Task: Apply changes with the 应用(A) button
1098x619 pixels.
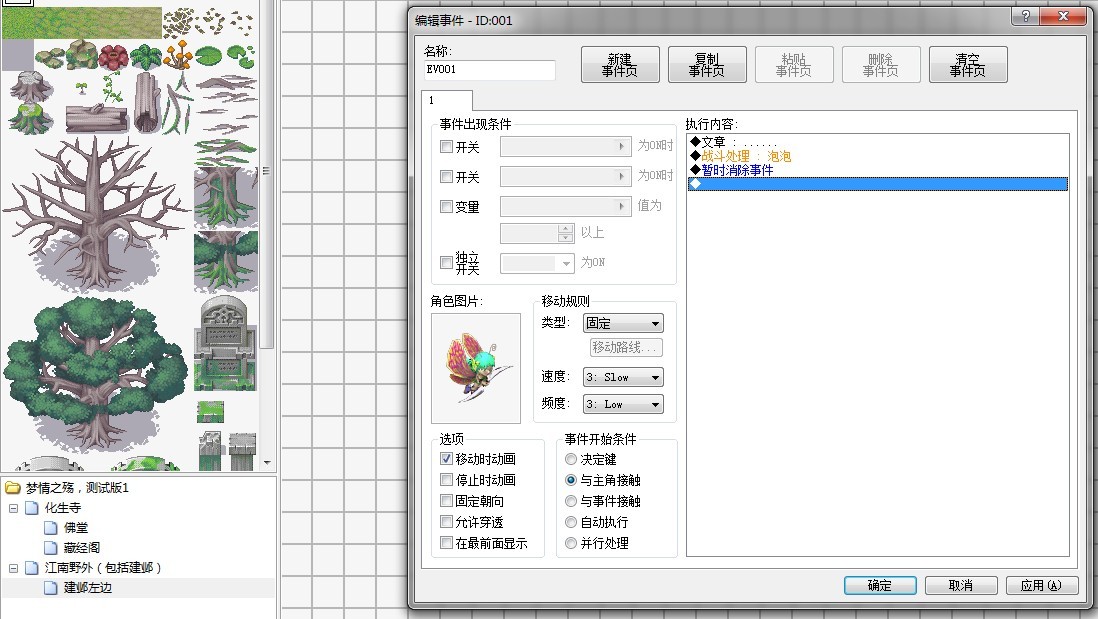Action: coord(1041,585)
